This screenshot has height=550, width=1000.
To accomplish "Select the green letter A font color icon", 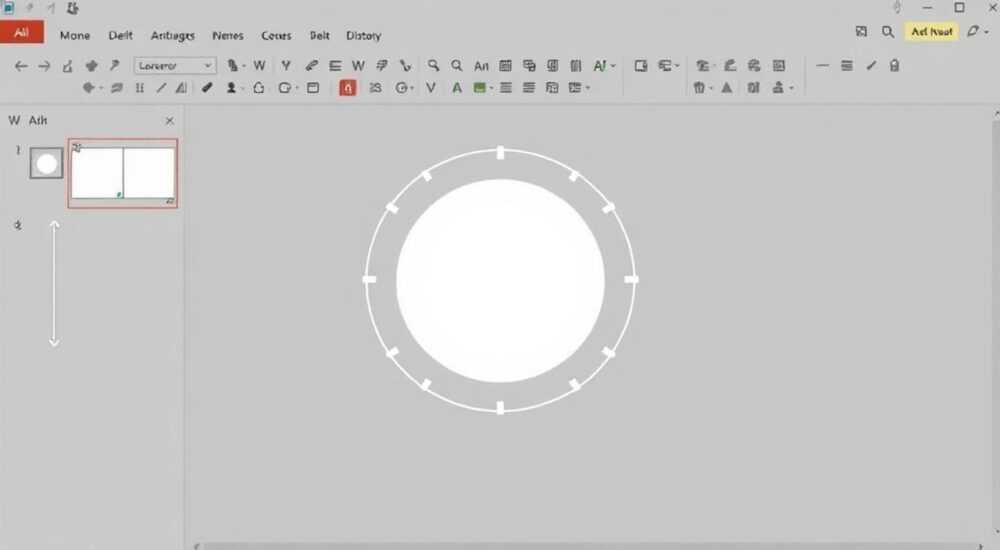I will coord(457,88).
